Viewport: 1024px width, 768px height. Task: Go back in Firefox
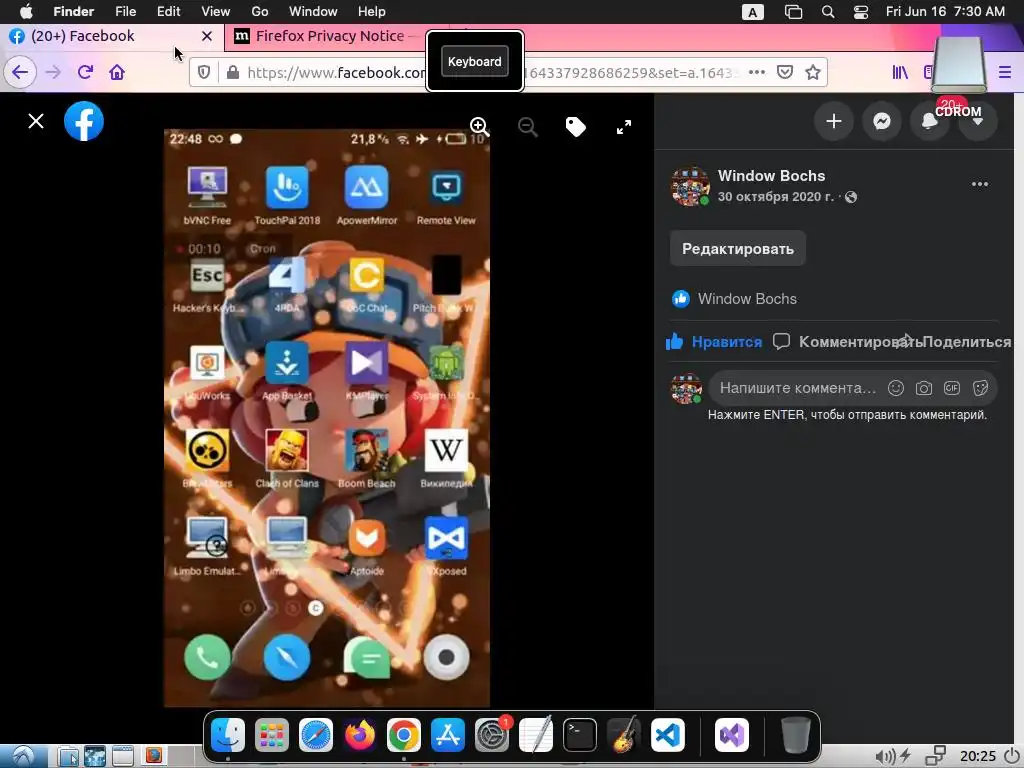click(20, 72)
